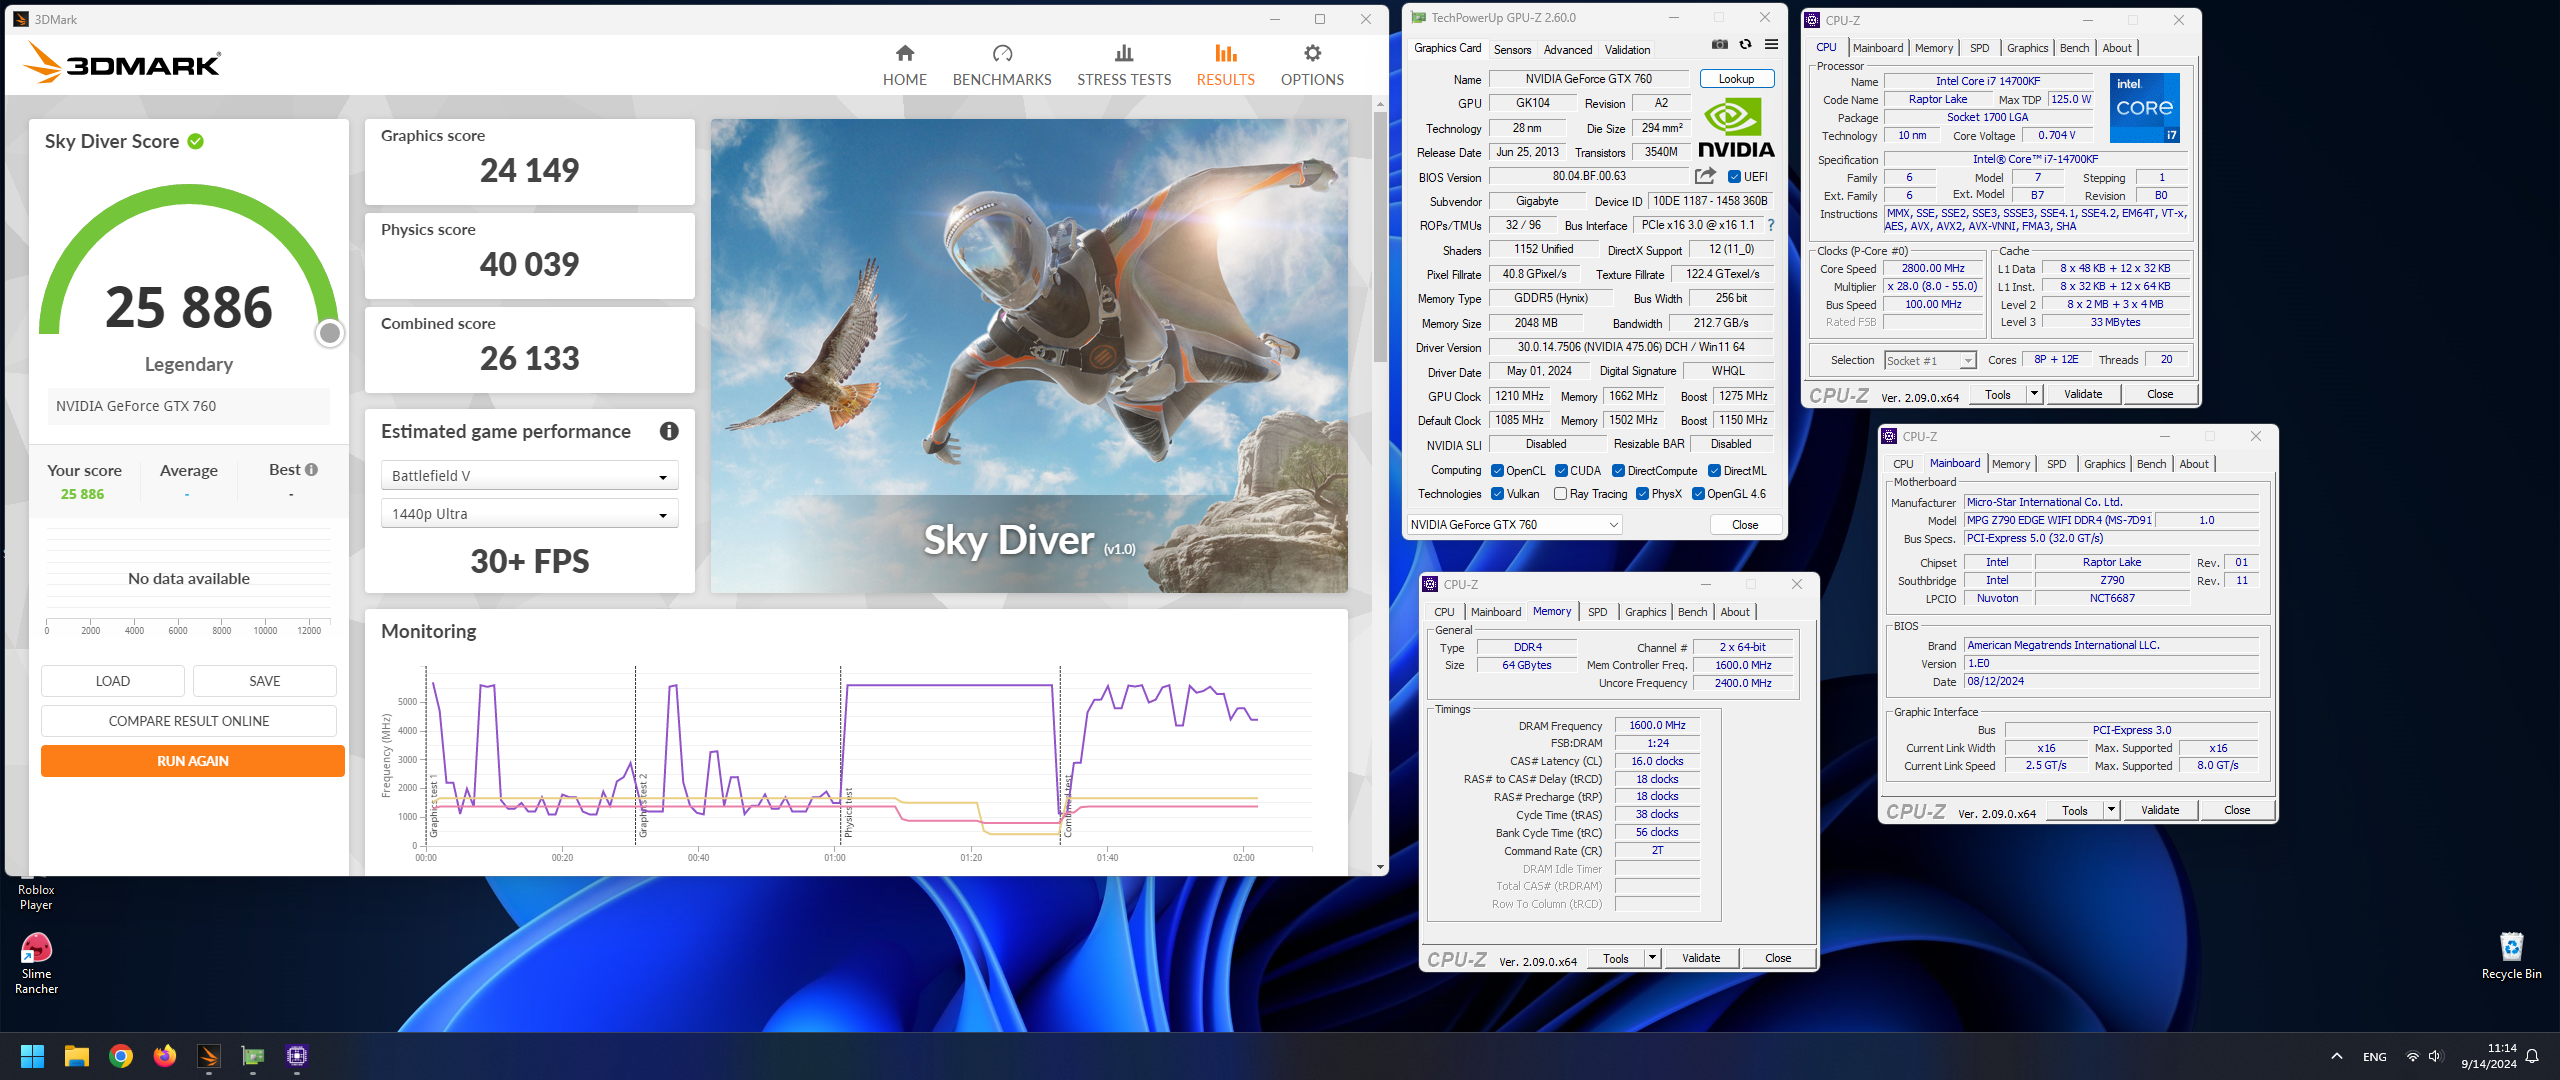Switch to the Sensors tab in GPU-Z
The width and height of the screenshot is (2560, 1080).
click(x=1512, y=50)
